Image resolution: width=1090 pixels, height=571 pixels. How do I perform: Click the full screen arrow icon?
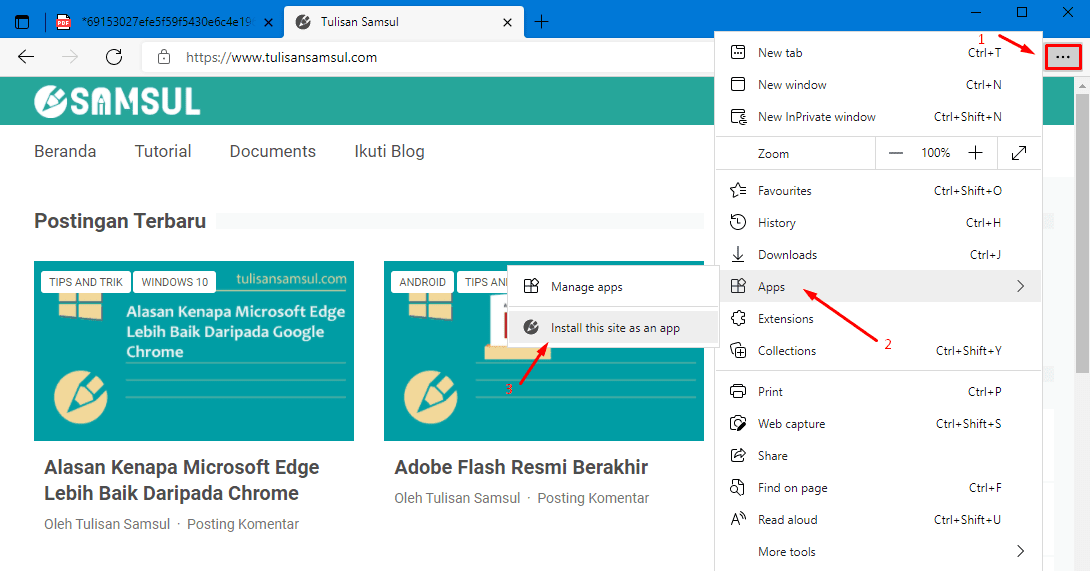[x=1018, y=153]
